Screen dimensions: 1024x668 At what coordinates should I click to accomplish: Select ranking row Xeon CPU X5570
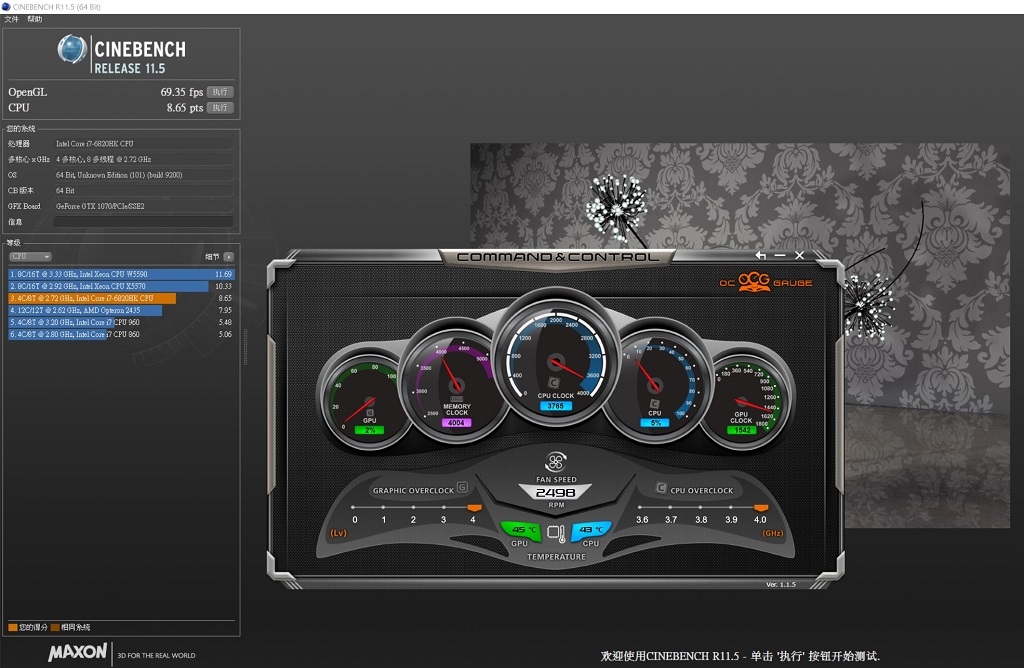coord(121,286)
